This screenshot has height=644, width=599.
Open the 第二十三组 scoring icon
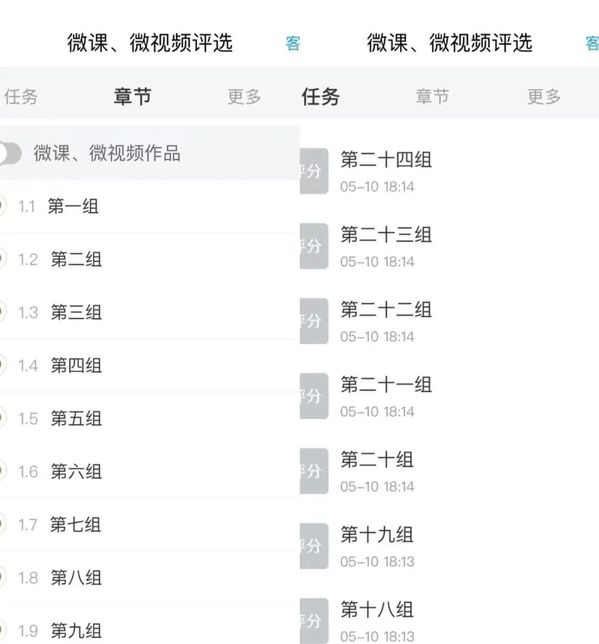[314, 246]
